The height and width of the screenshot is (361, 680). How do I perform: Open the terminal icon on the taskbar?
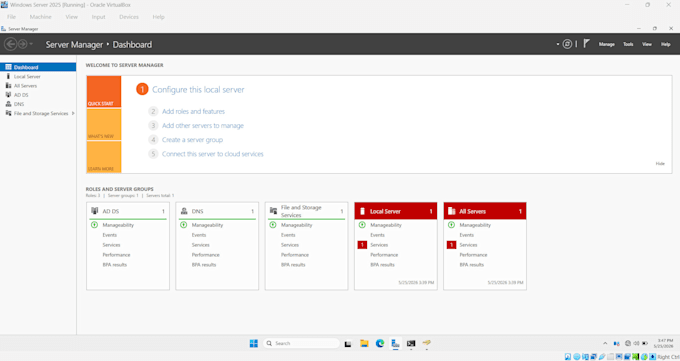[x=411, y=343]
